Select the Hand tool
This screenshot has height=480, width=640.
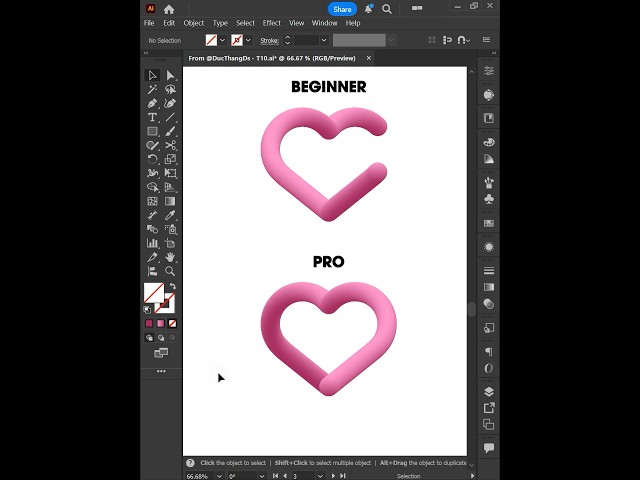(x=170, y=257)
